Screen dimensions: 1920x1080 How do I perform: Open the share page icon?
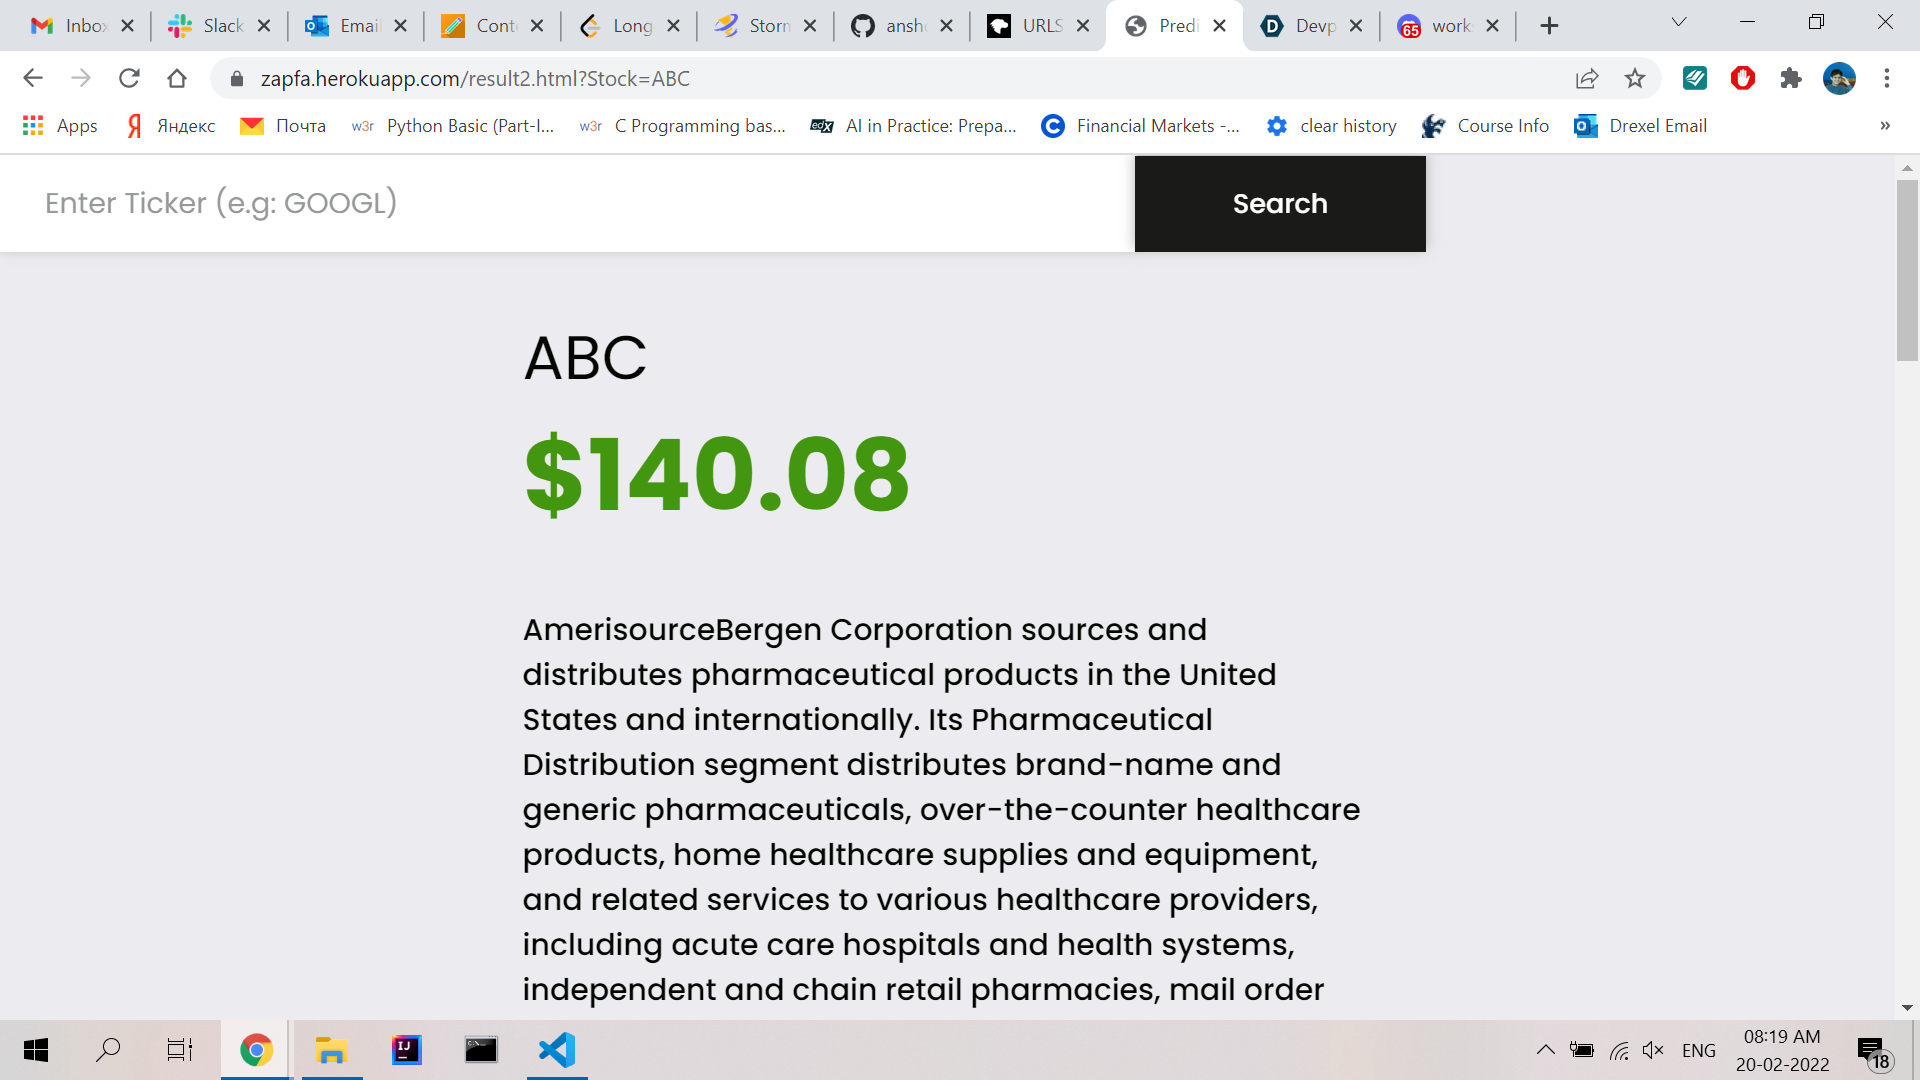[x=1587, y=78]
